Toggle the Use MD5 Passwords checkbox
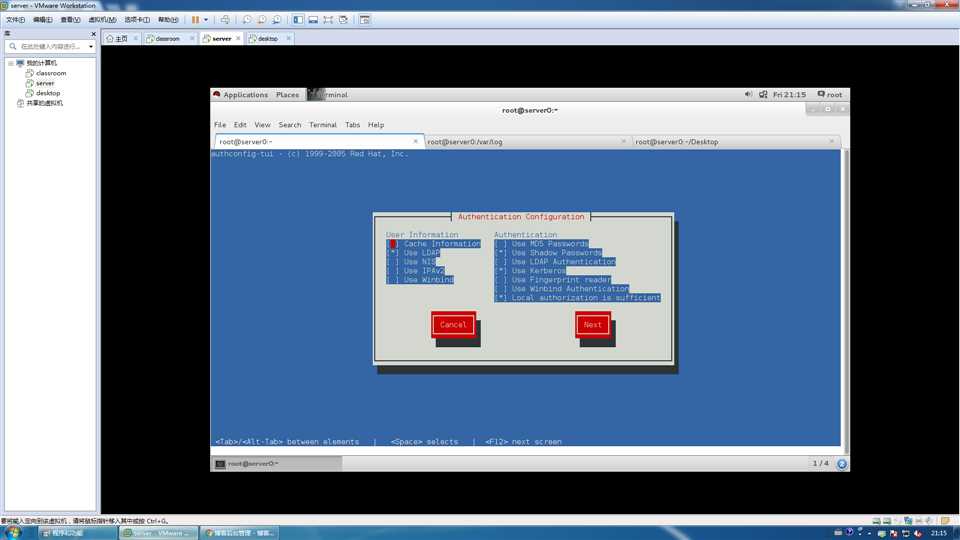 pos(501,244)
